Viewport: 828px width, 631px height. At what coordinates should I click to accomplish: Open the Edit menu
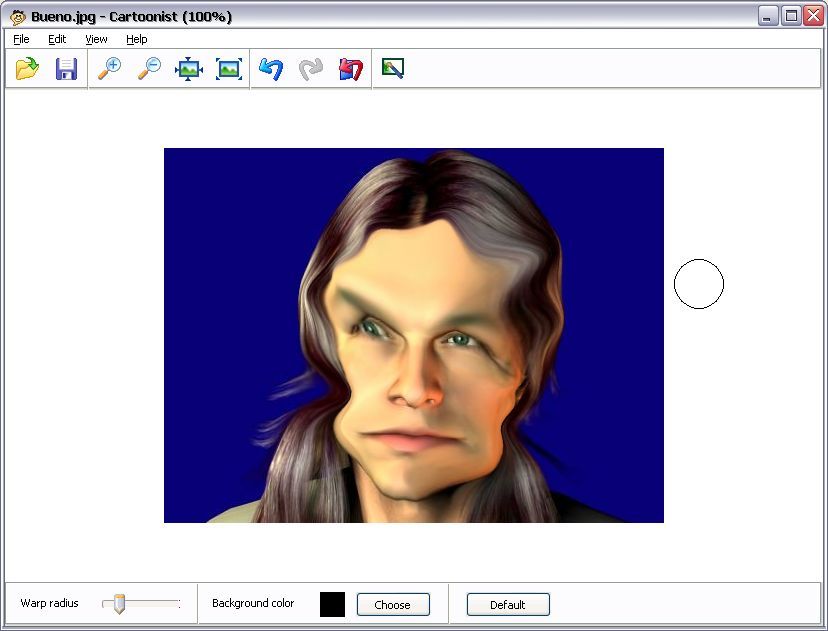pos(57,39)
